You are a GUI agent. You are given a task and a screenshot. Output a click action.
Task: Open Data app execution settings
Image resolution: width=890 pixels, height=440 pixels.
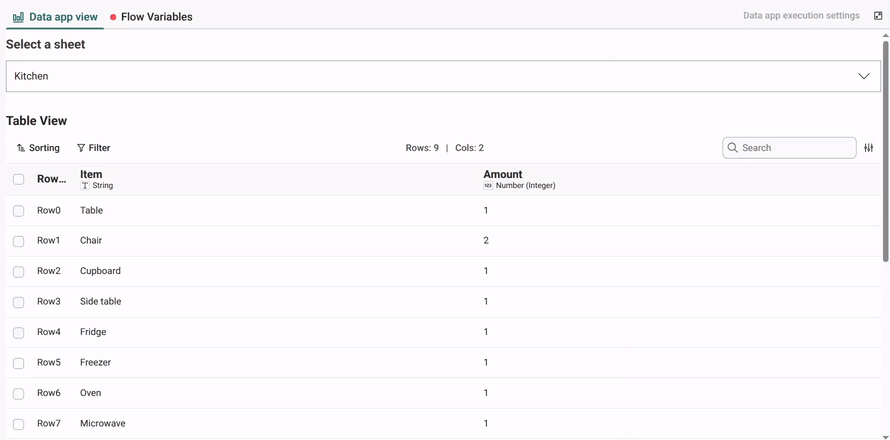[801, 15]
